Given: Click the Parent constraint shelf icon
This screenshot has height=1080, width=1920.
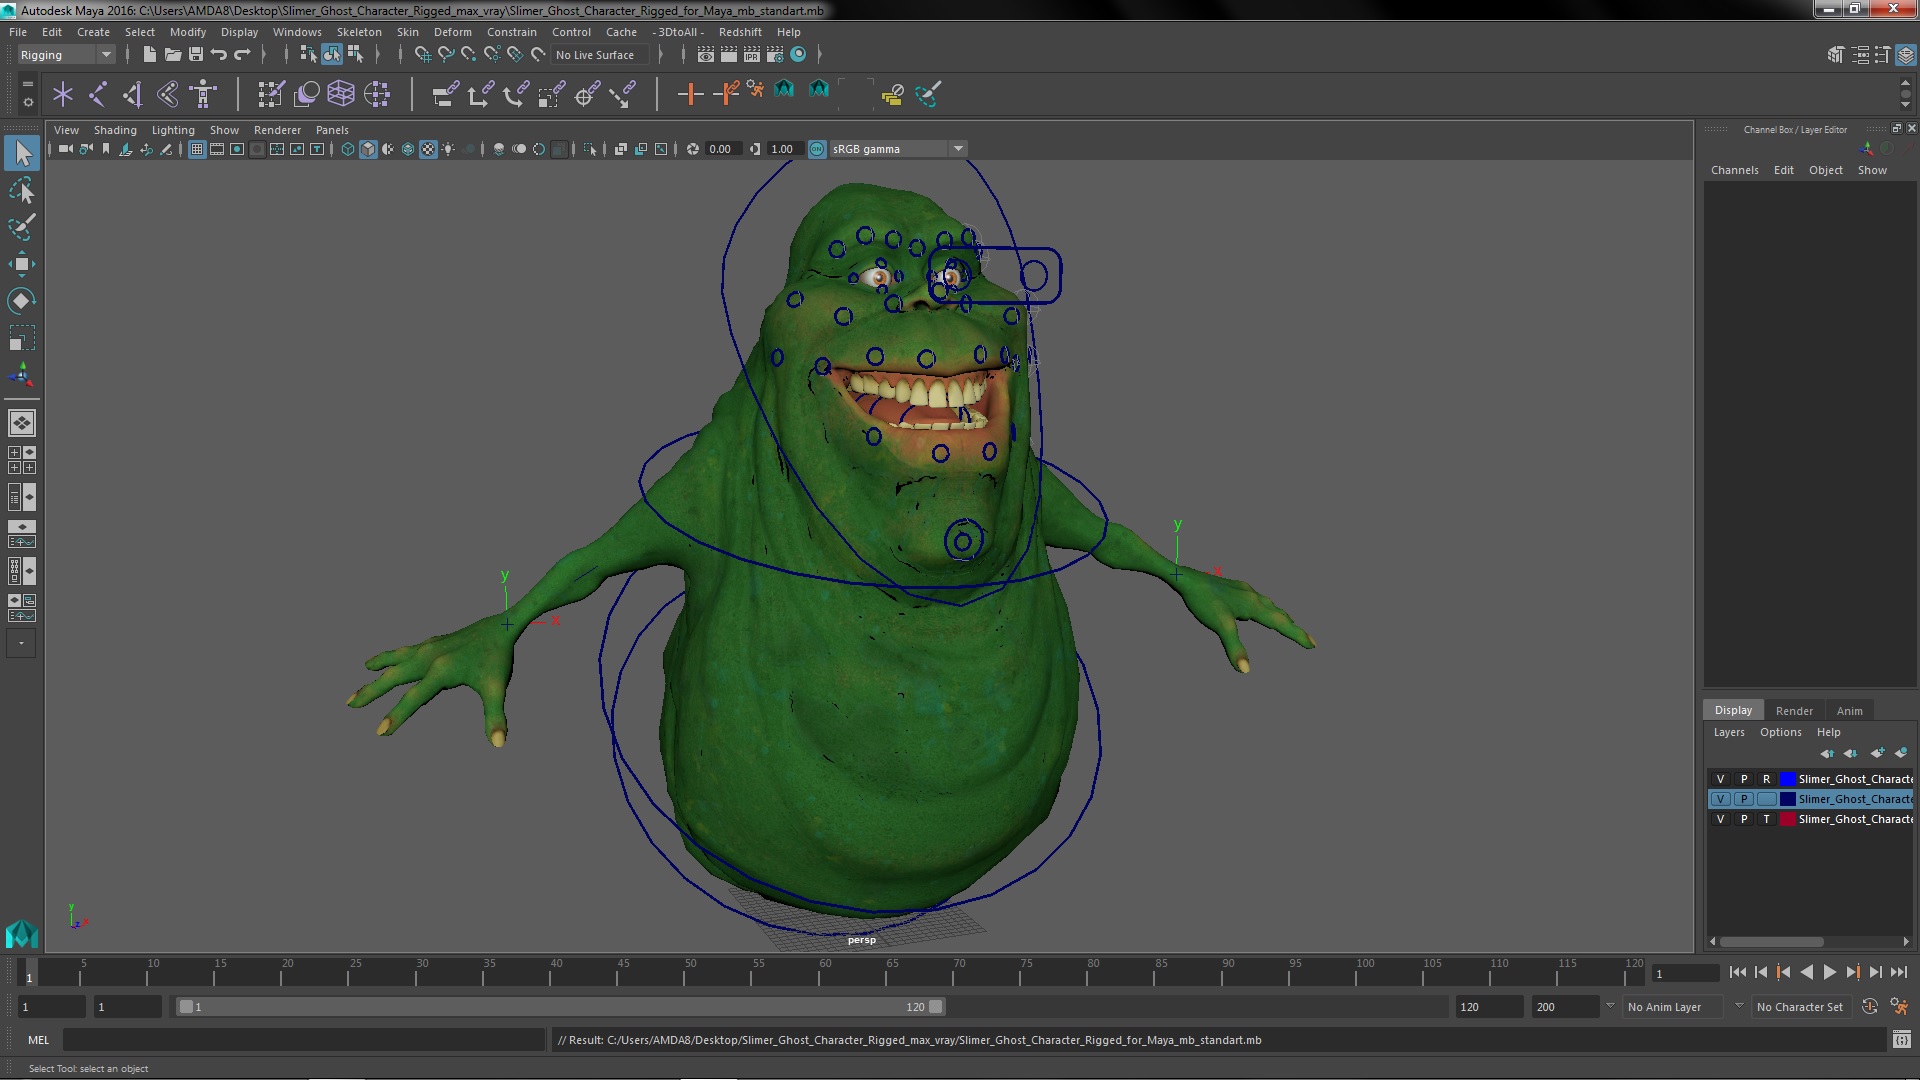Looking at the screenshot, I should [x=445, y=95].
